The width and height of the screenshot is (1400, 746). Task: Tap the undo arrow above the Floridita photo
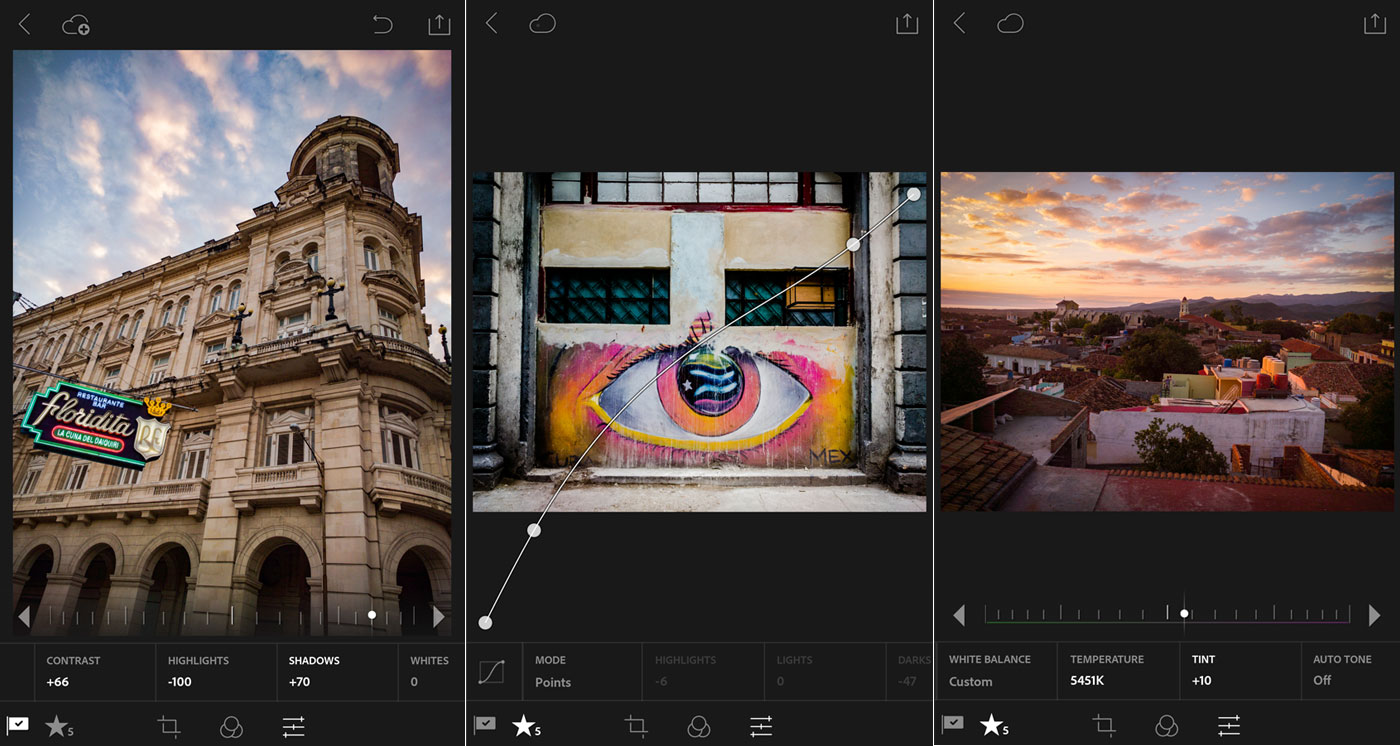coord(382,25)
